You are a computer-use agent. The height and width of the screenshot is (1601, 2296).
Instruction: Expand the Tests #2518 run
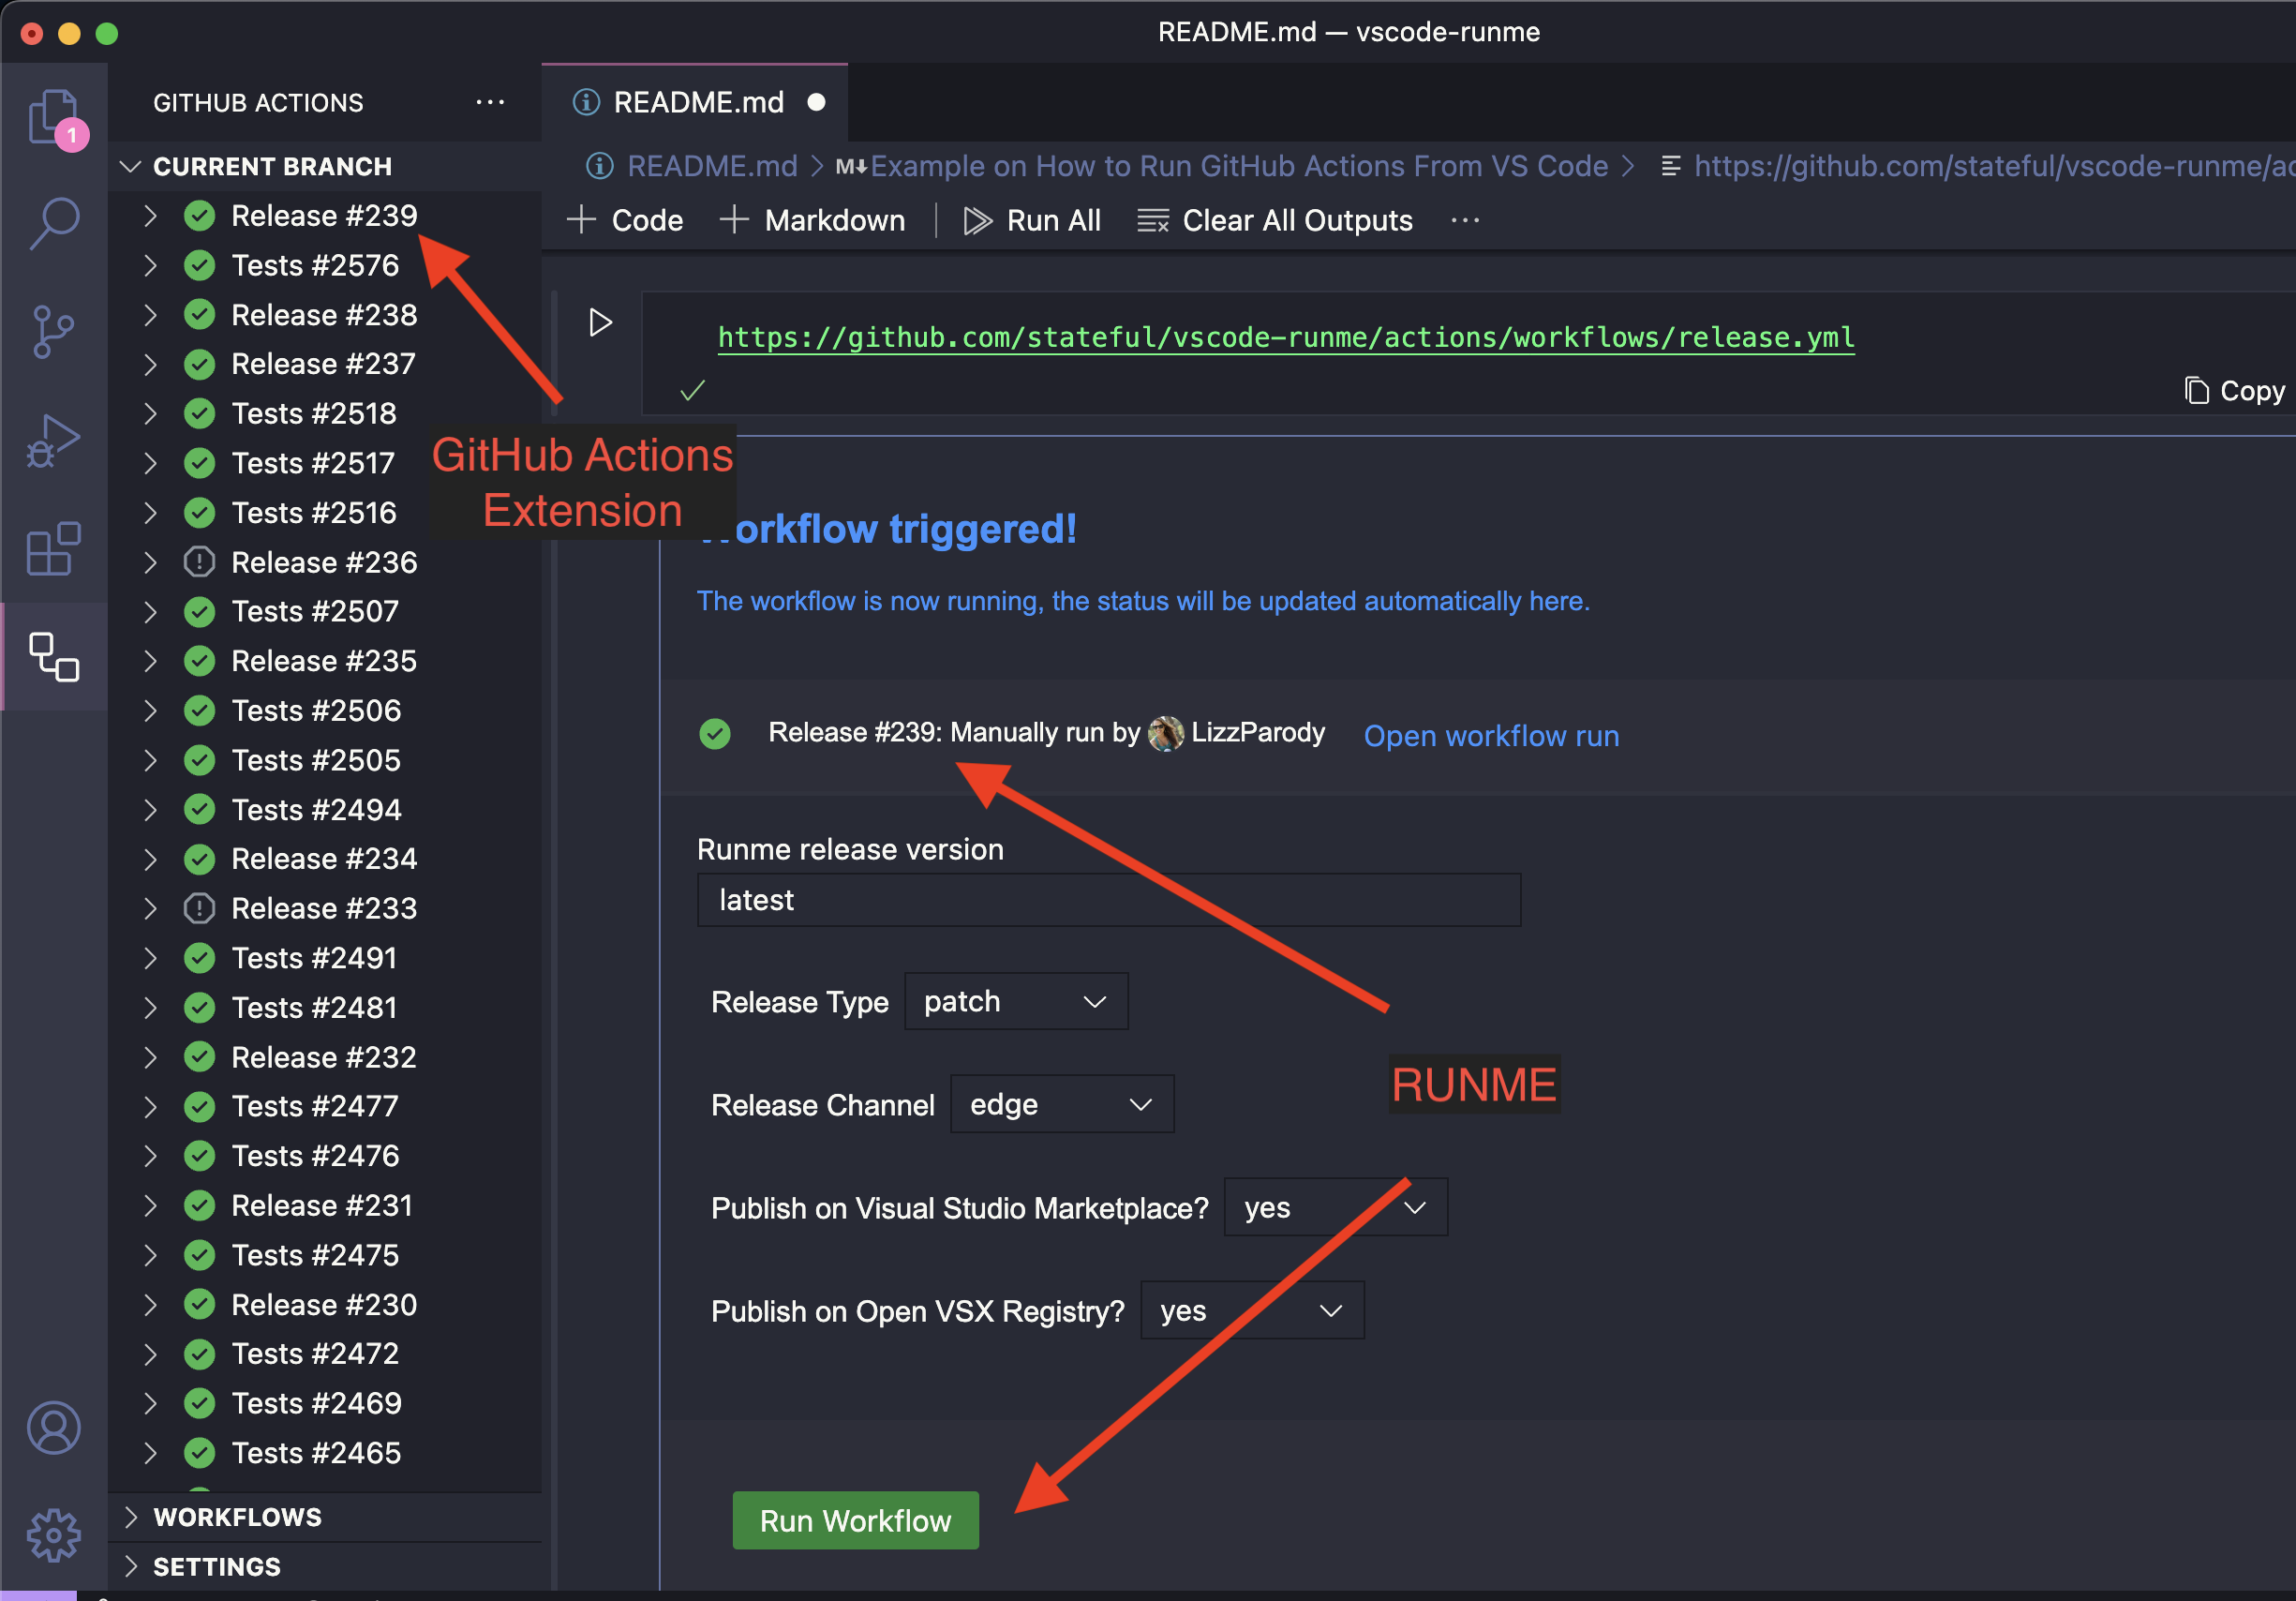150,413
